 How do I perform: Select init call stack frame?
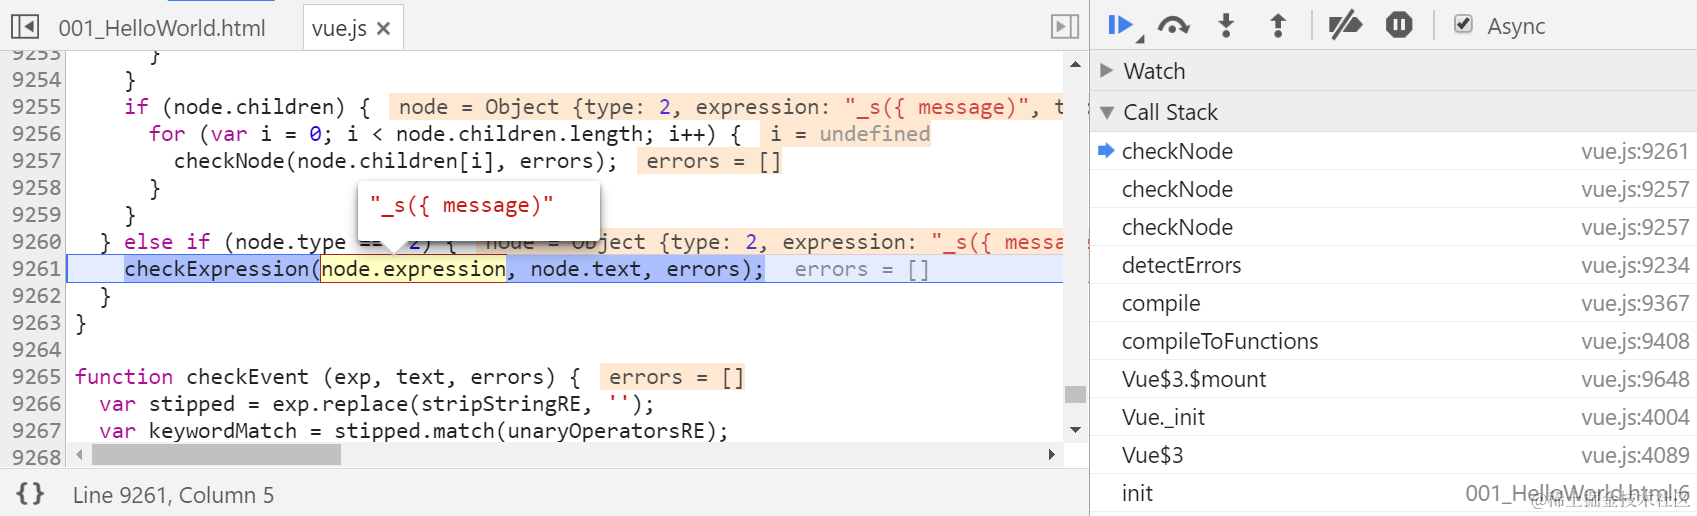pyautogui.click(x=1393, y=493)
